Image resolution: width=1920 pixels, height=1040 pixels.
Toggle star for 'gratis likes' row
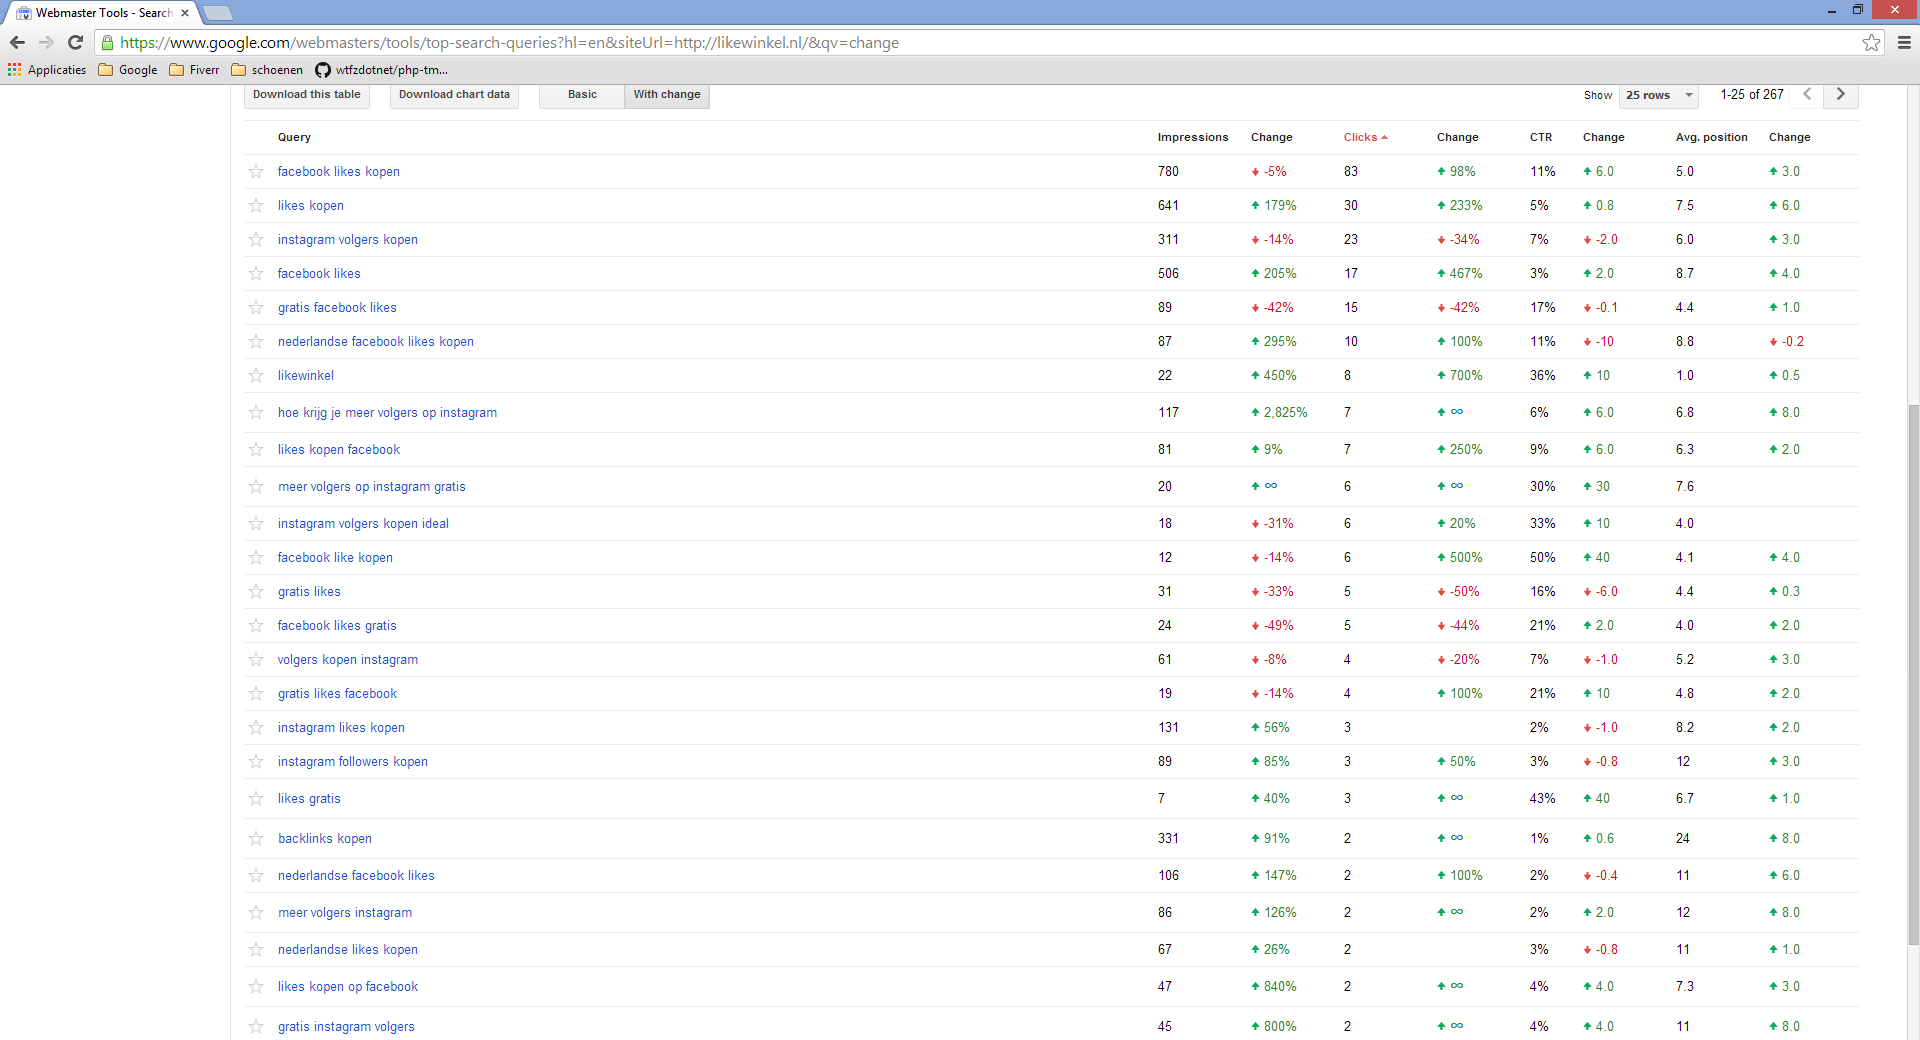pyautogui.click(x=256, y=592)
